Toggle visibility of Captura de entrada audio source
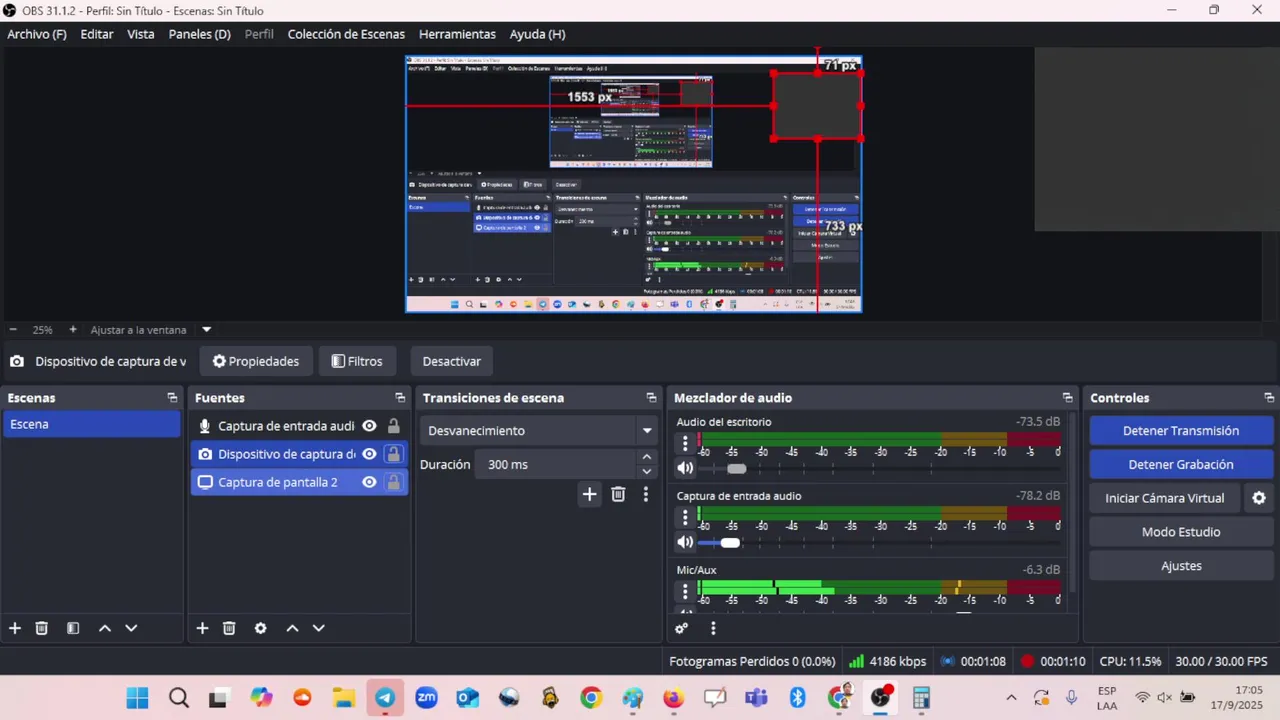The image size is (1280, 720). coord(369,426)
